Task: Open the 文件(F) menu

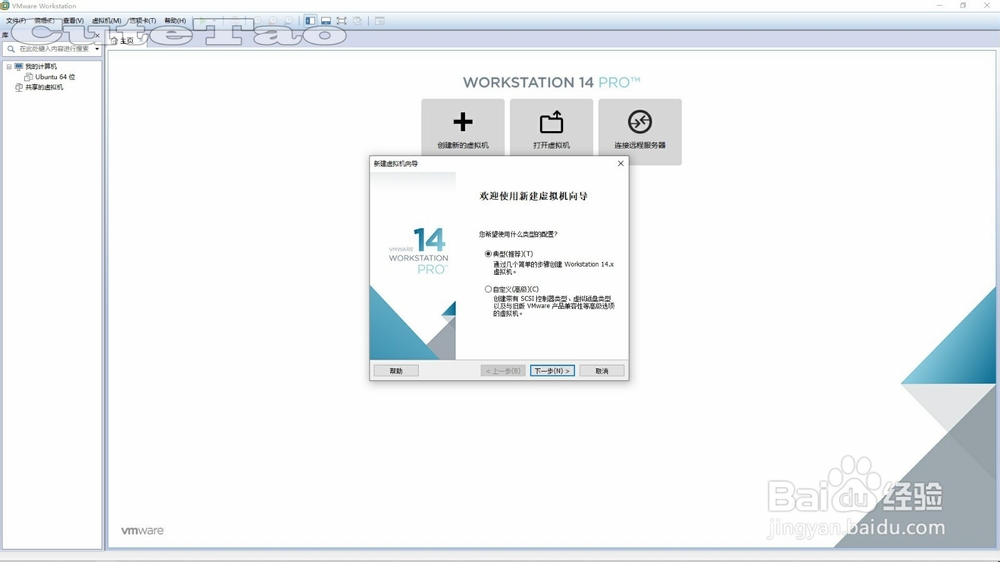Action: pyautogui.click(x=16, y=20)
